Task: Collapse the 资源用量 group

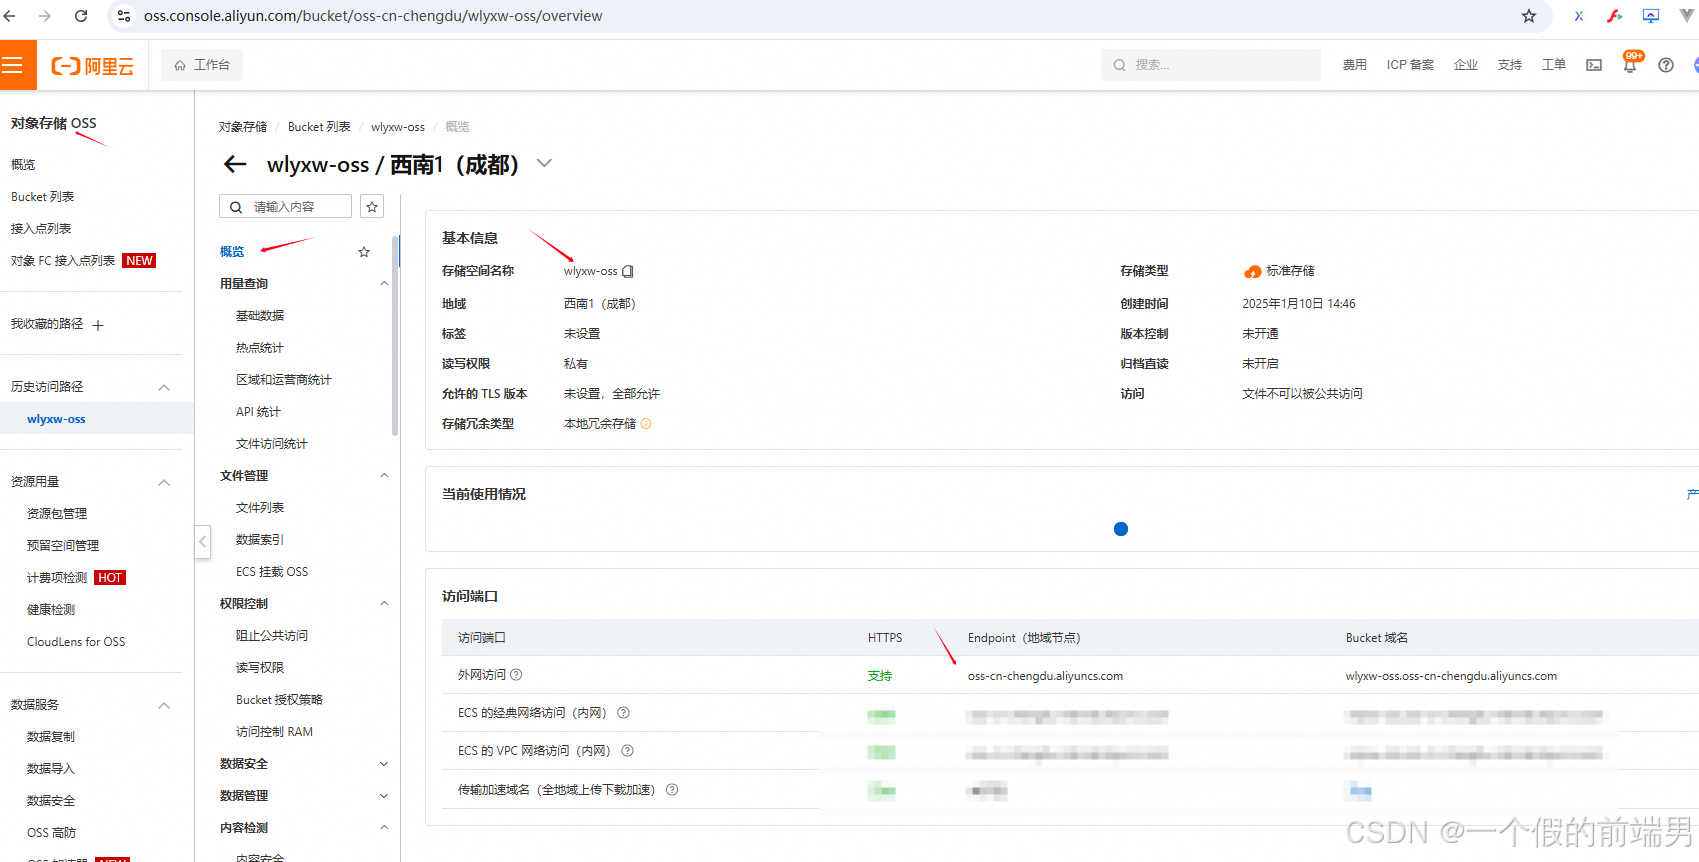Action: 164,482
